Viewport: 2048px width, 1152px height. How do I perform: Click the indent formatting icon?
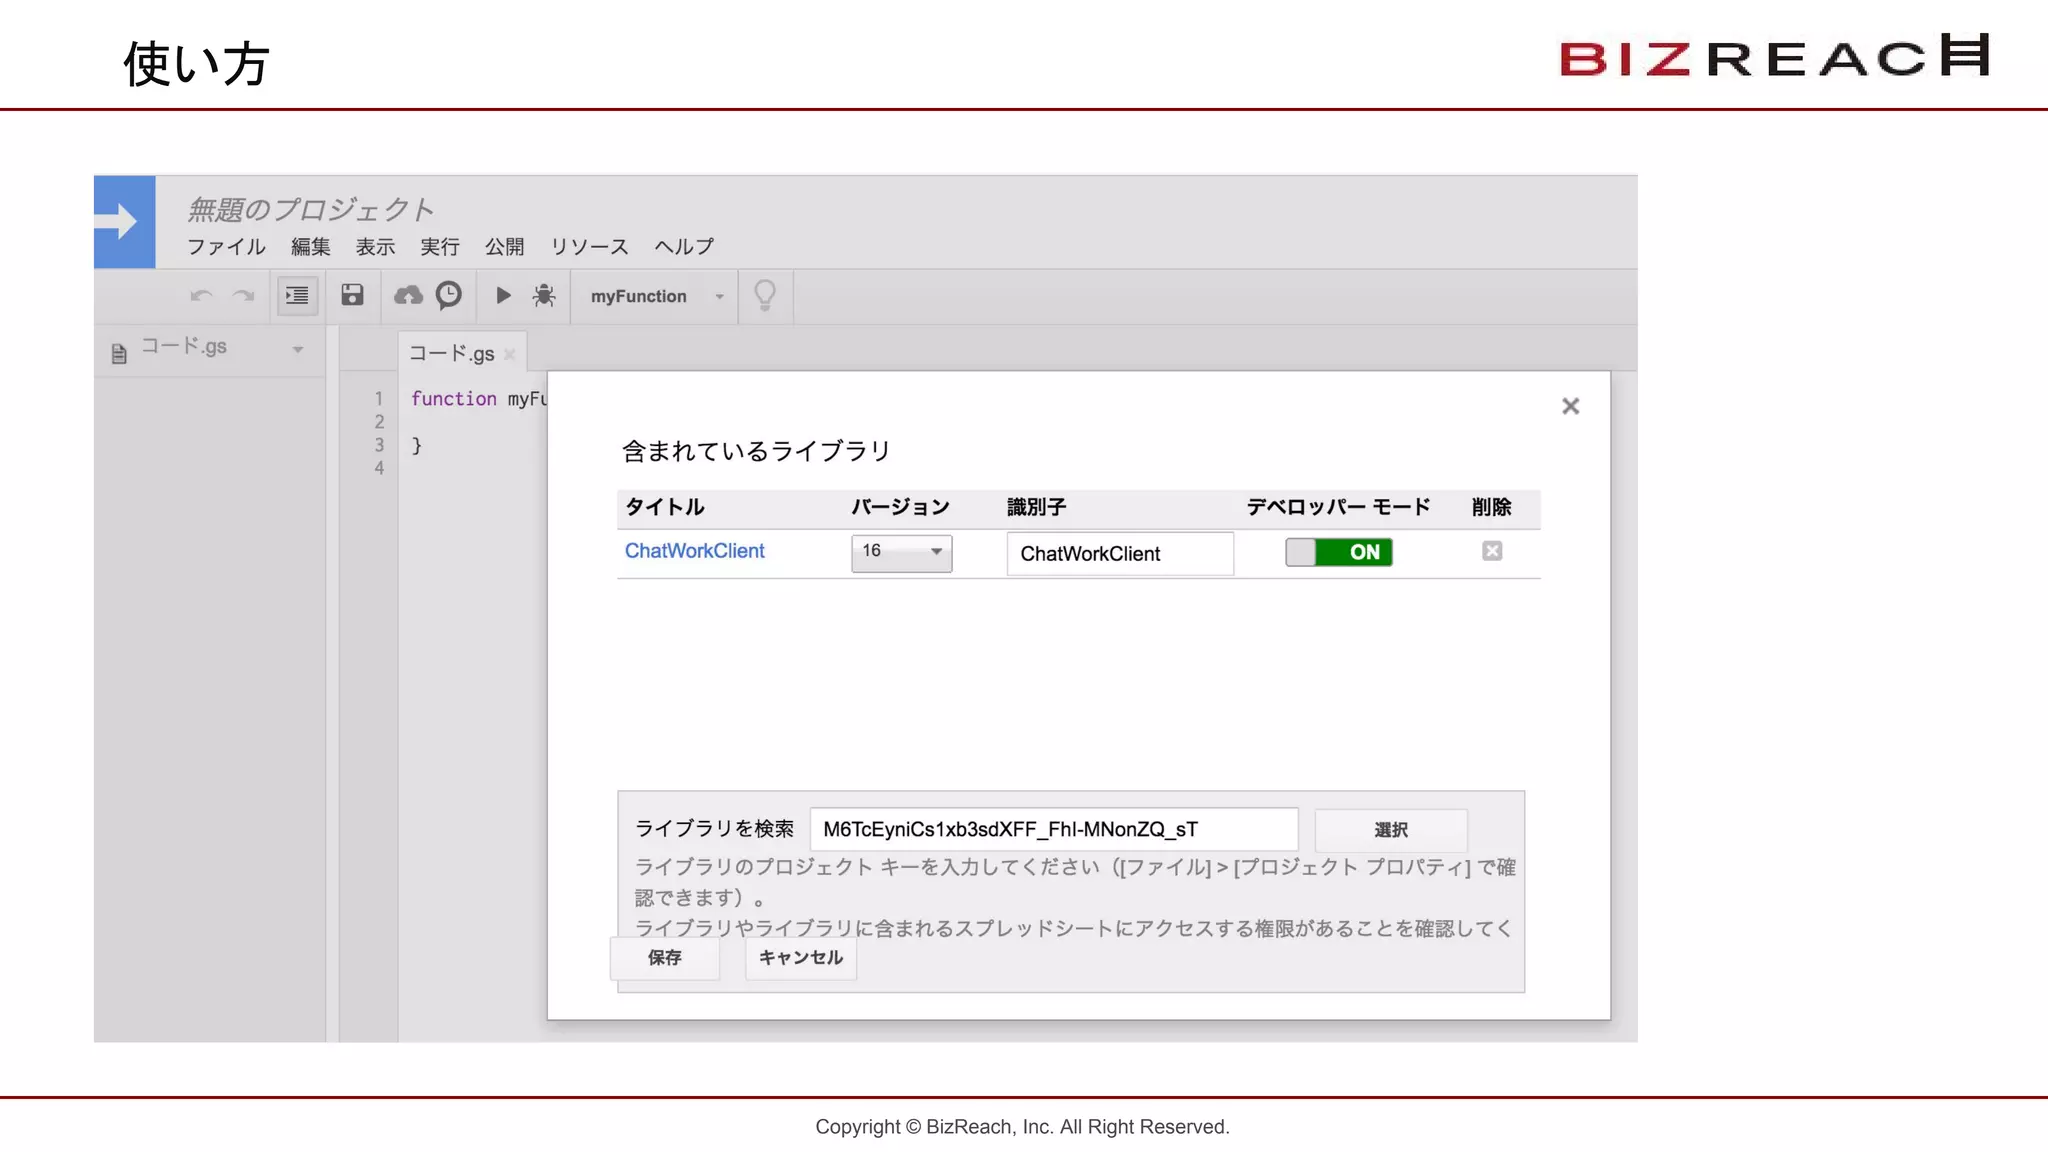click(x=297, y=296)
